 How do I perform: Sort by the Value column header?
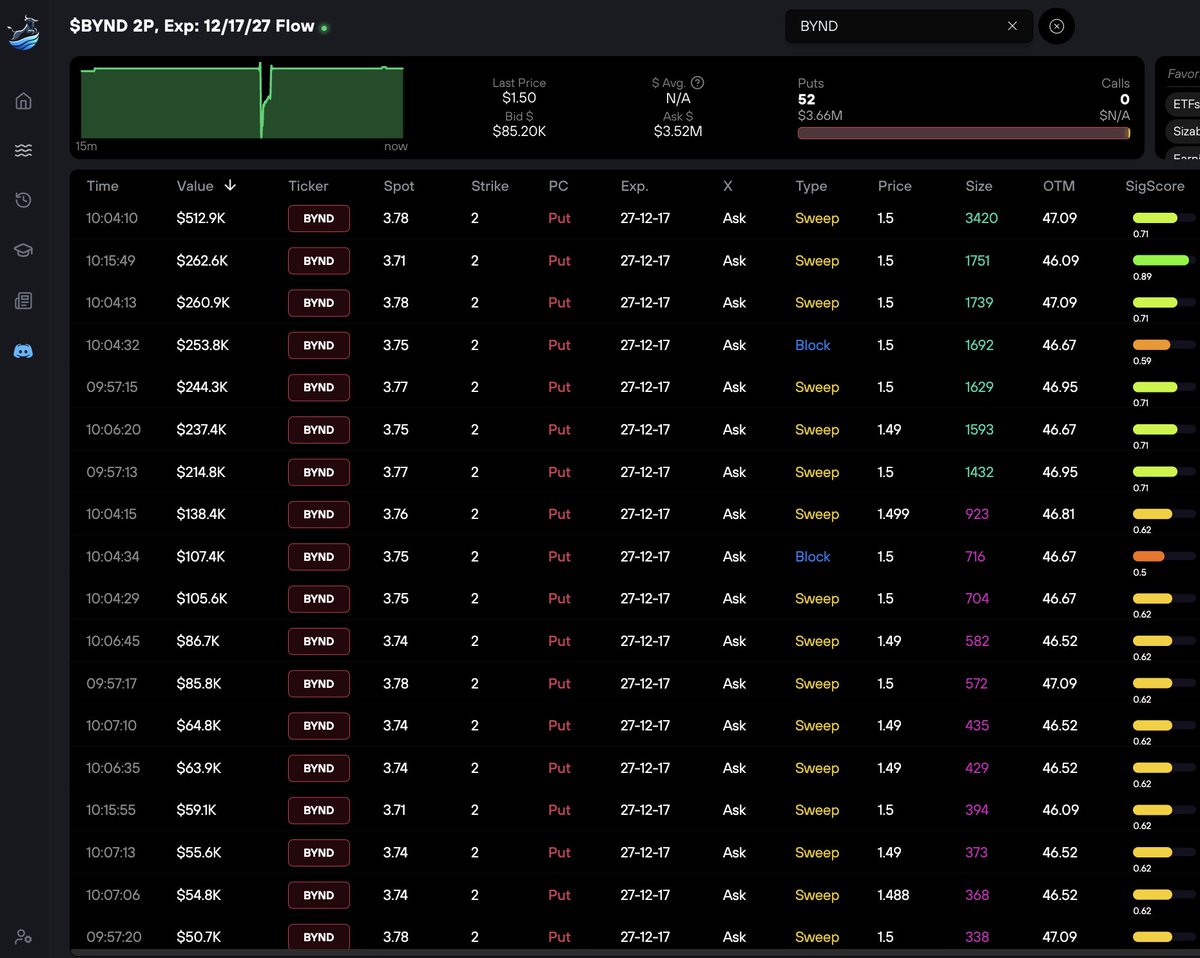point(195,186)
